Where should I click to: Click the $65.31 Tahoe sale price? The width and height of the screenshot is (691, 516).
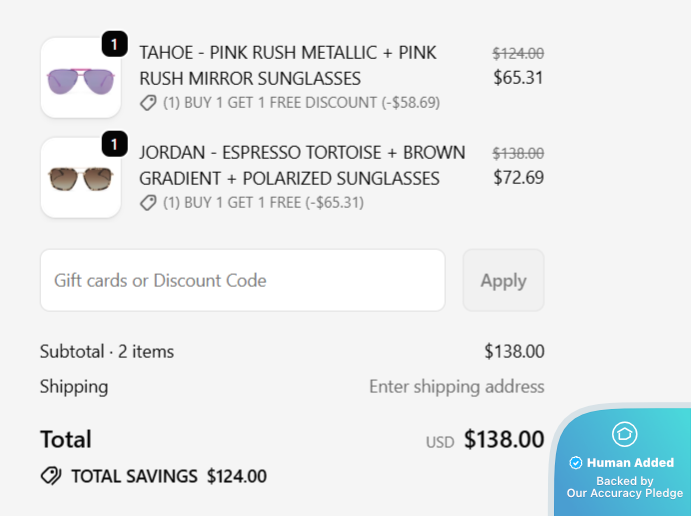coord(518,77)
